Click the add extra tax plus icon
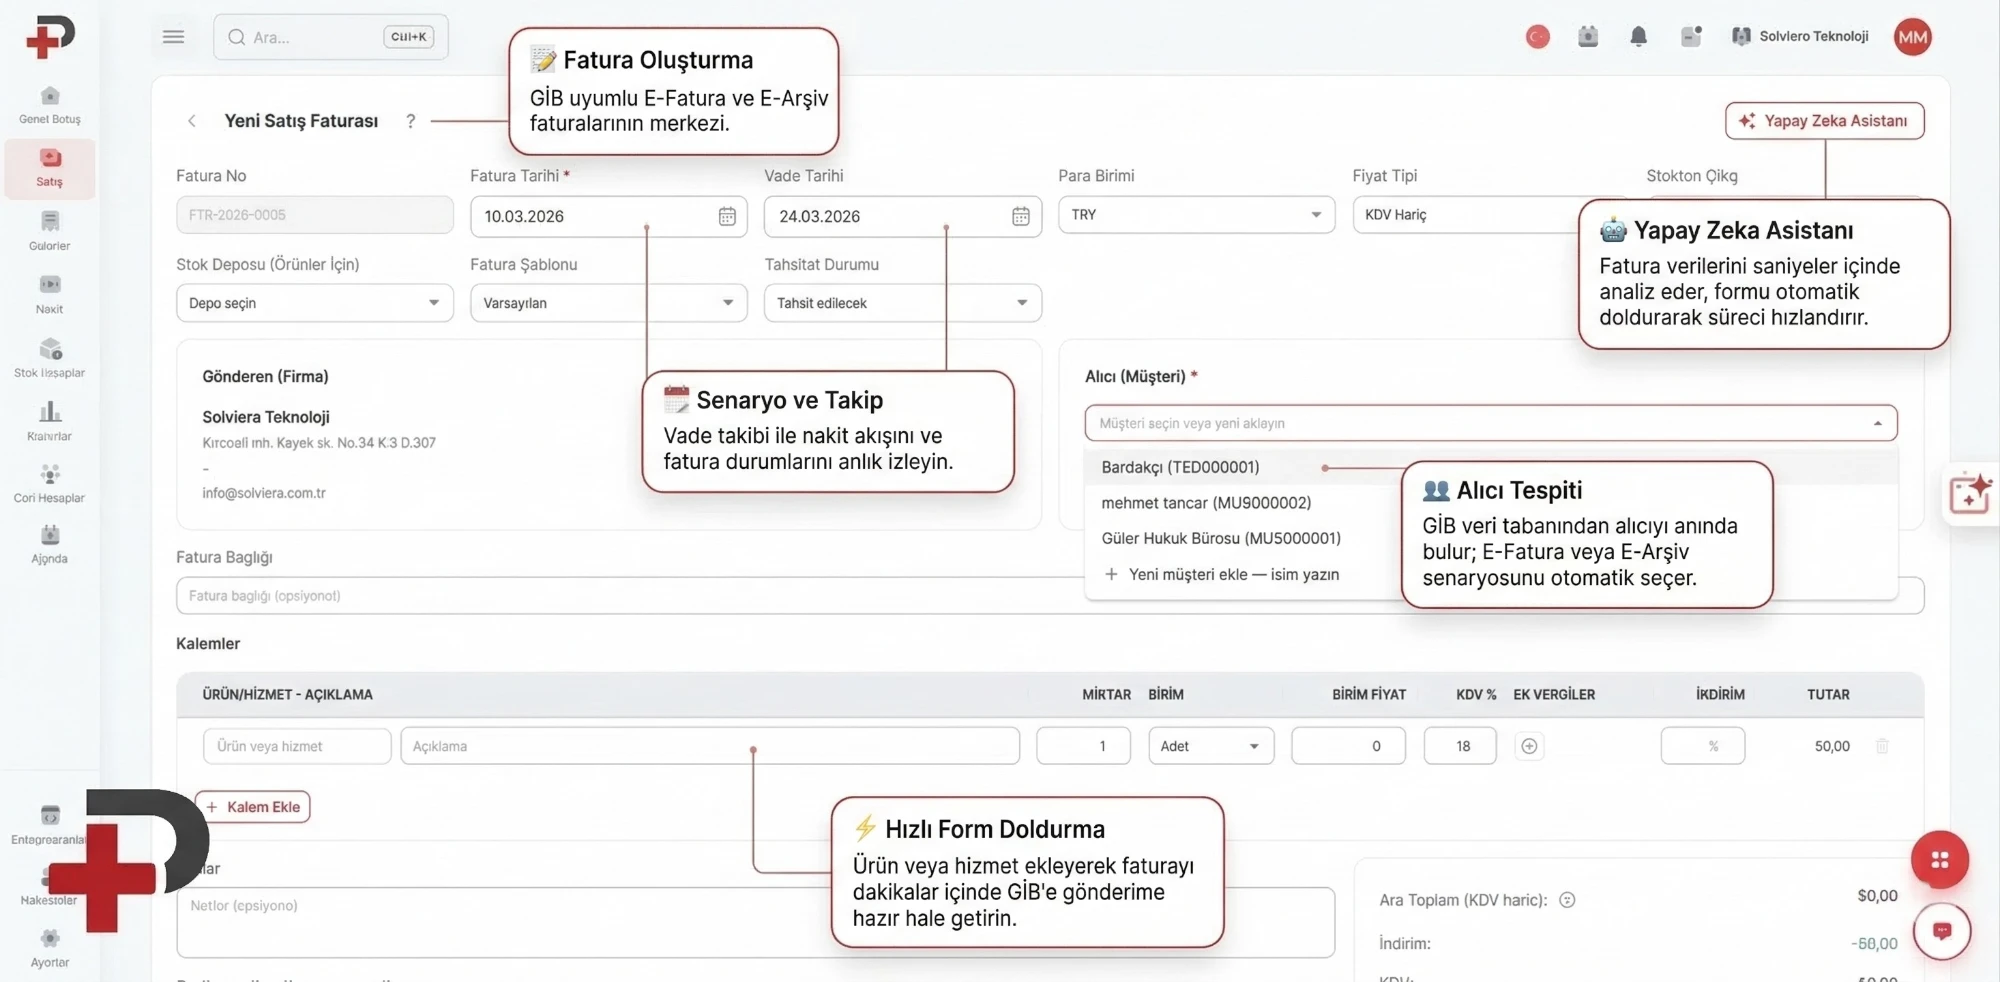2000x982 pixels. coord(1529,746)
